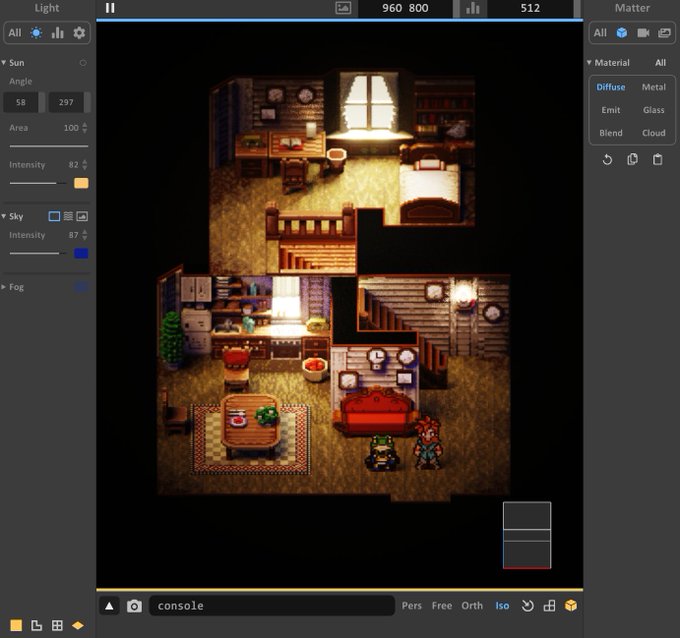Switch to Iso camera mode
Viewport: 680px width, 638px height.
pos(502,605)
